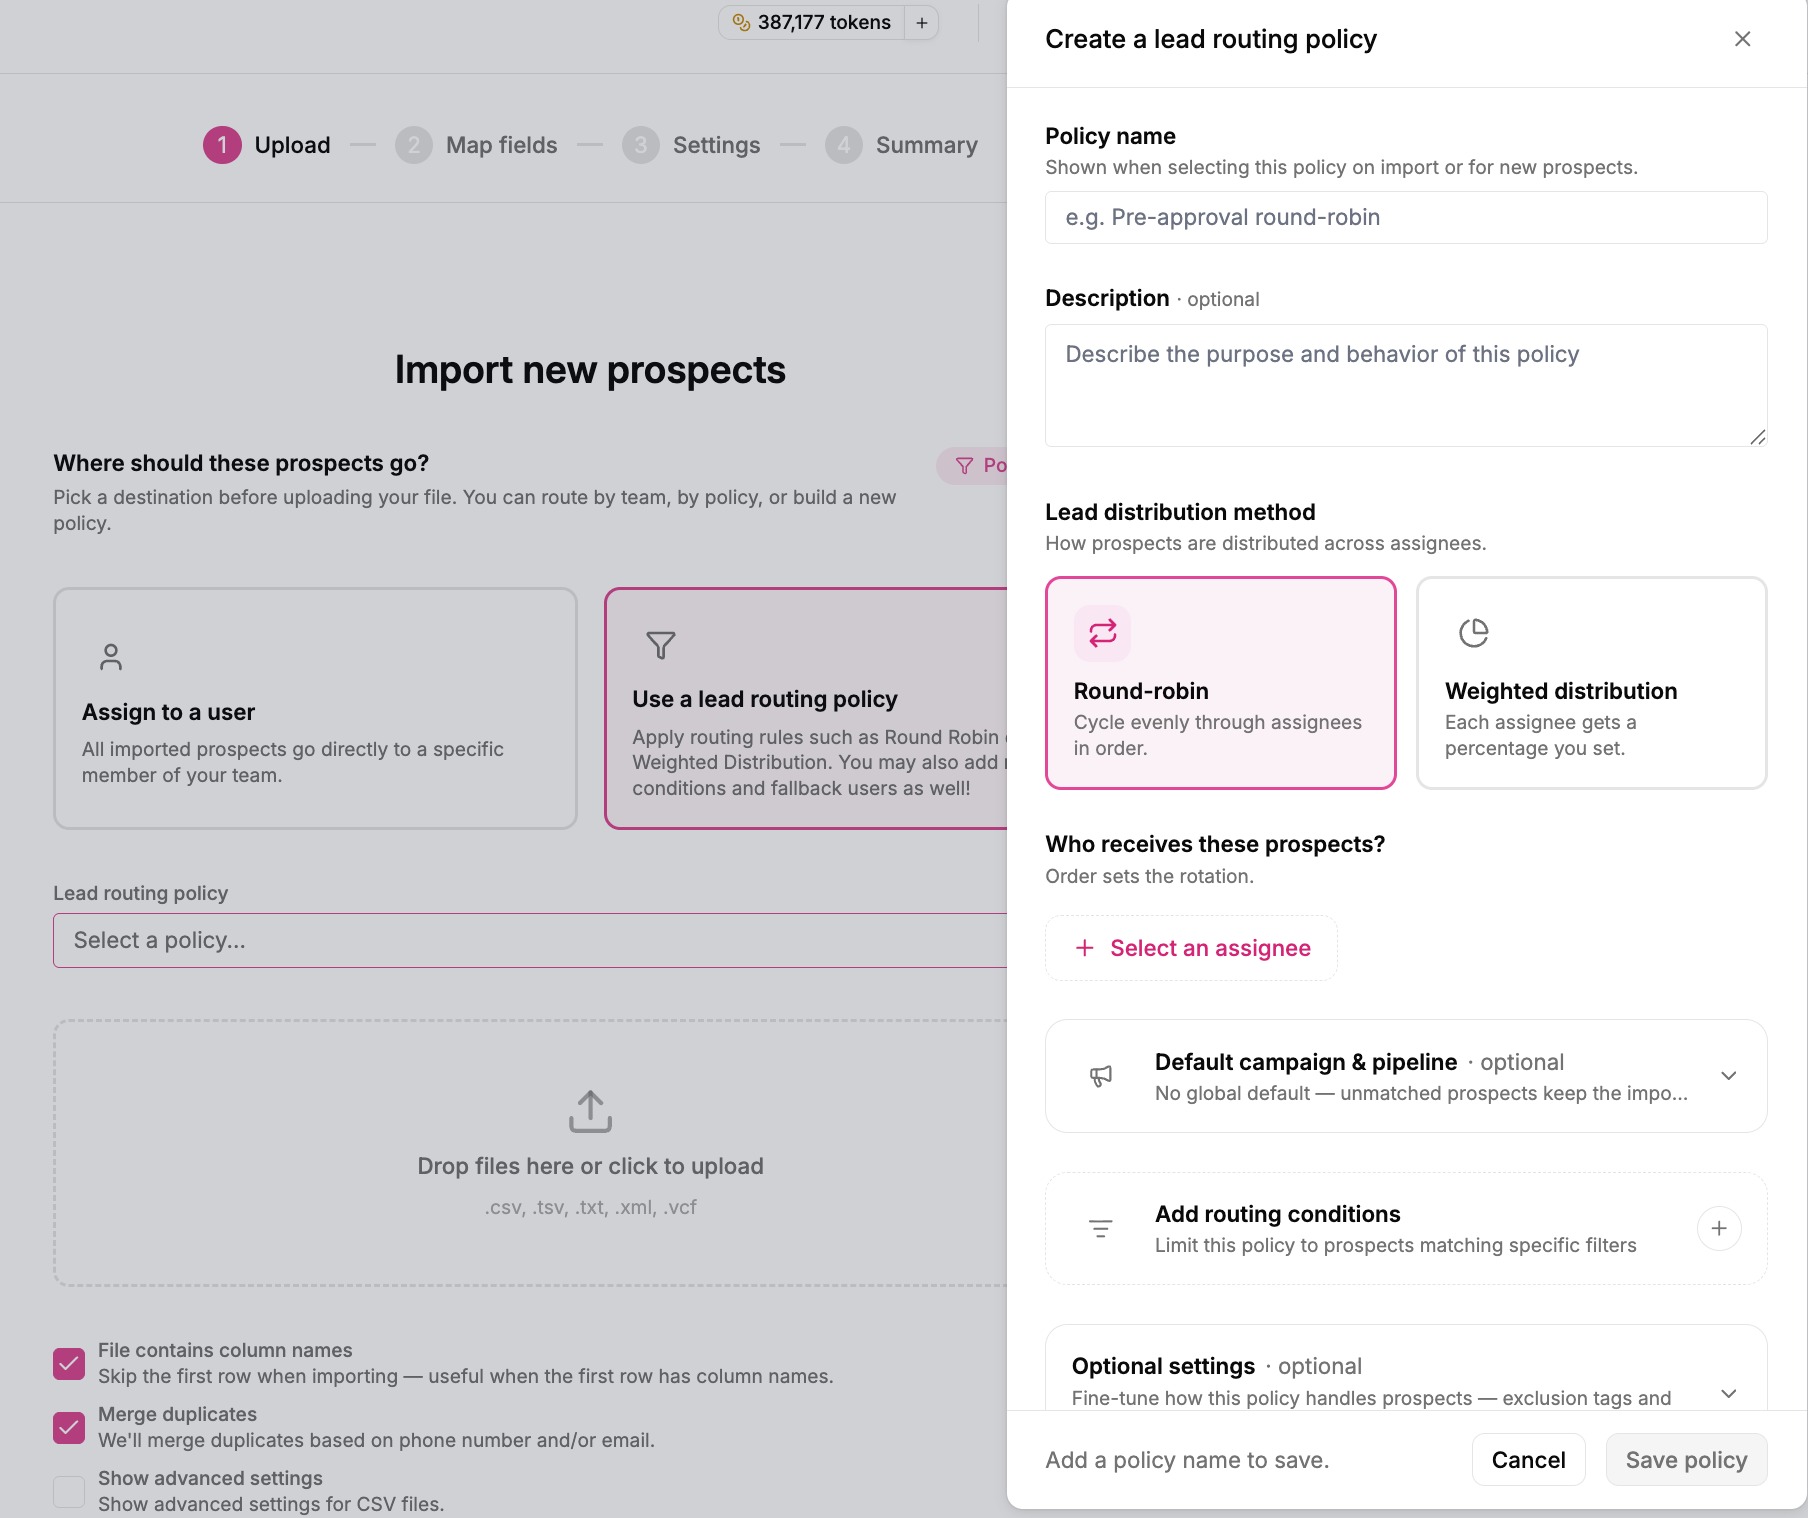This screenshot has height=1518, width=1808.
Task: Click the Weighted distribution pie chart icon
Action: [x=1473, y=633]
